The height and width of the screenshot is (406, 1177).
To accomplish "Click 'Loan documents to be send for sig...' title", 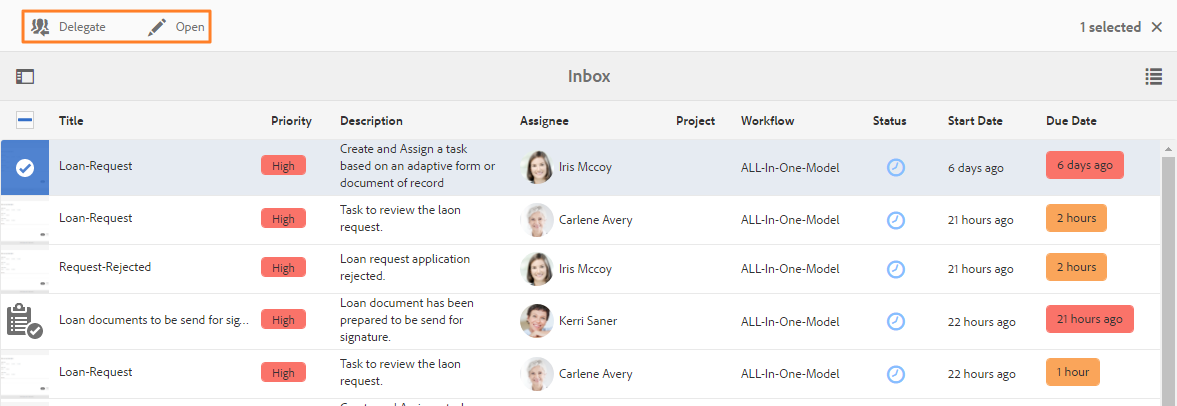I will click(x=154, y=321).
